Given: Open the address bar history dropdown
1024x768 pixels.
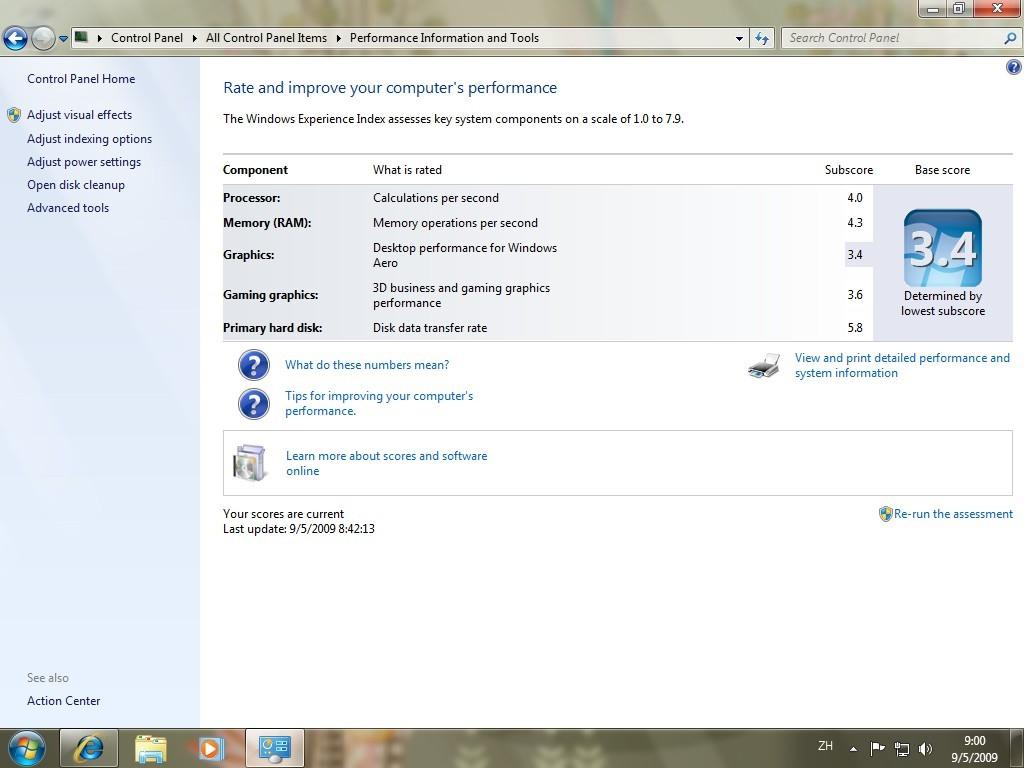Looking at the screenshot, I should pos(739,39).
